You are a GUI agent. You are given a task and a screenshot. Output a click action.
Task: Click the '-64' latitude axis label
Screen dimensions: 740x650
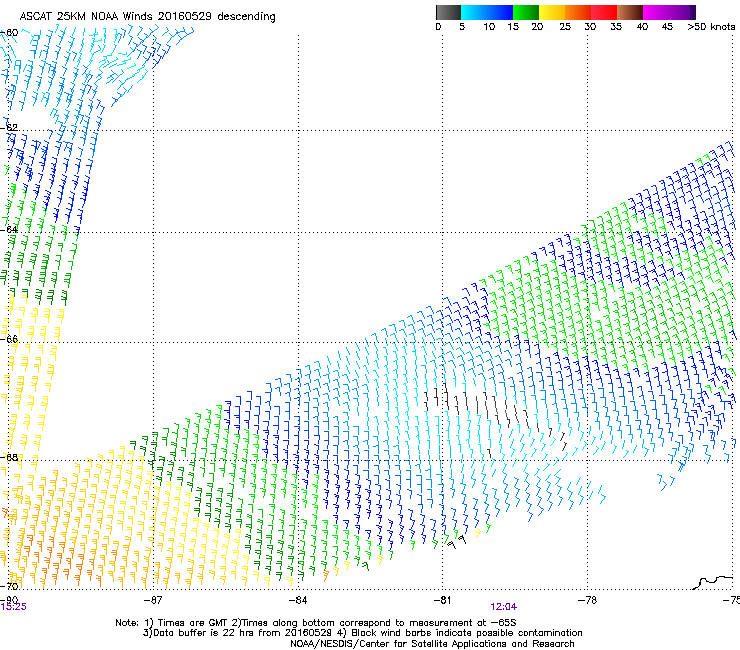(x=9, y=229)
